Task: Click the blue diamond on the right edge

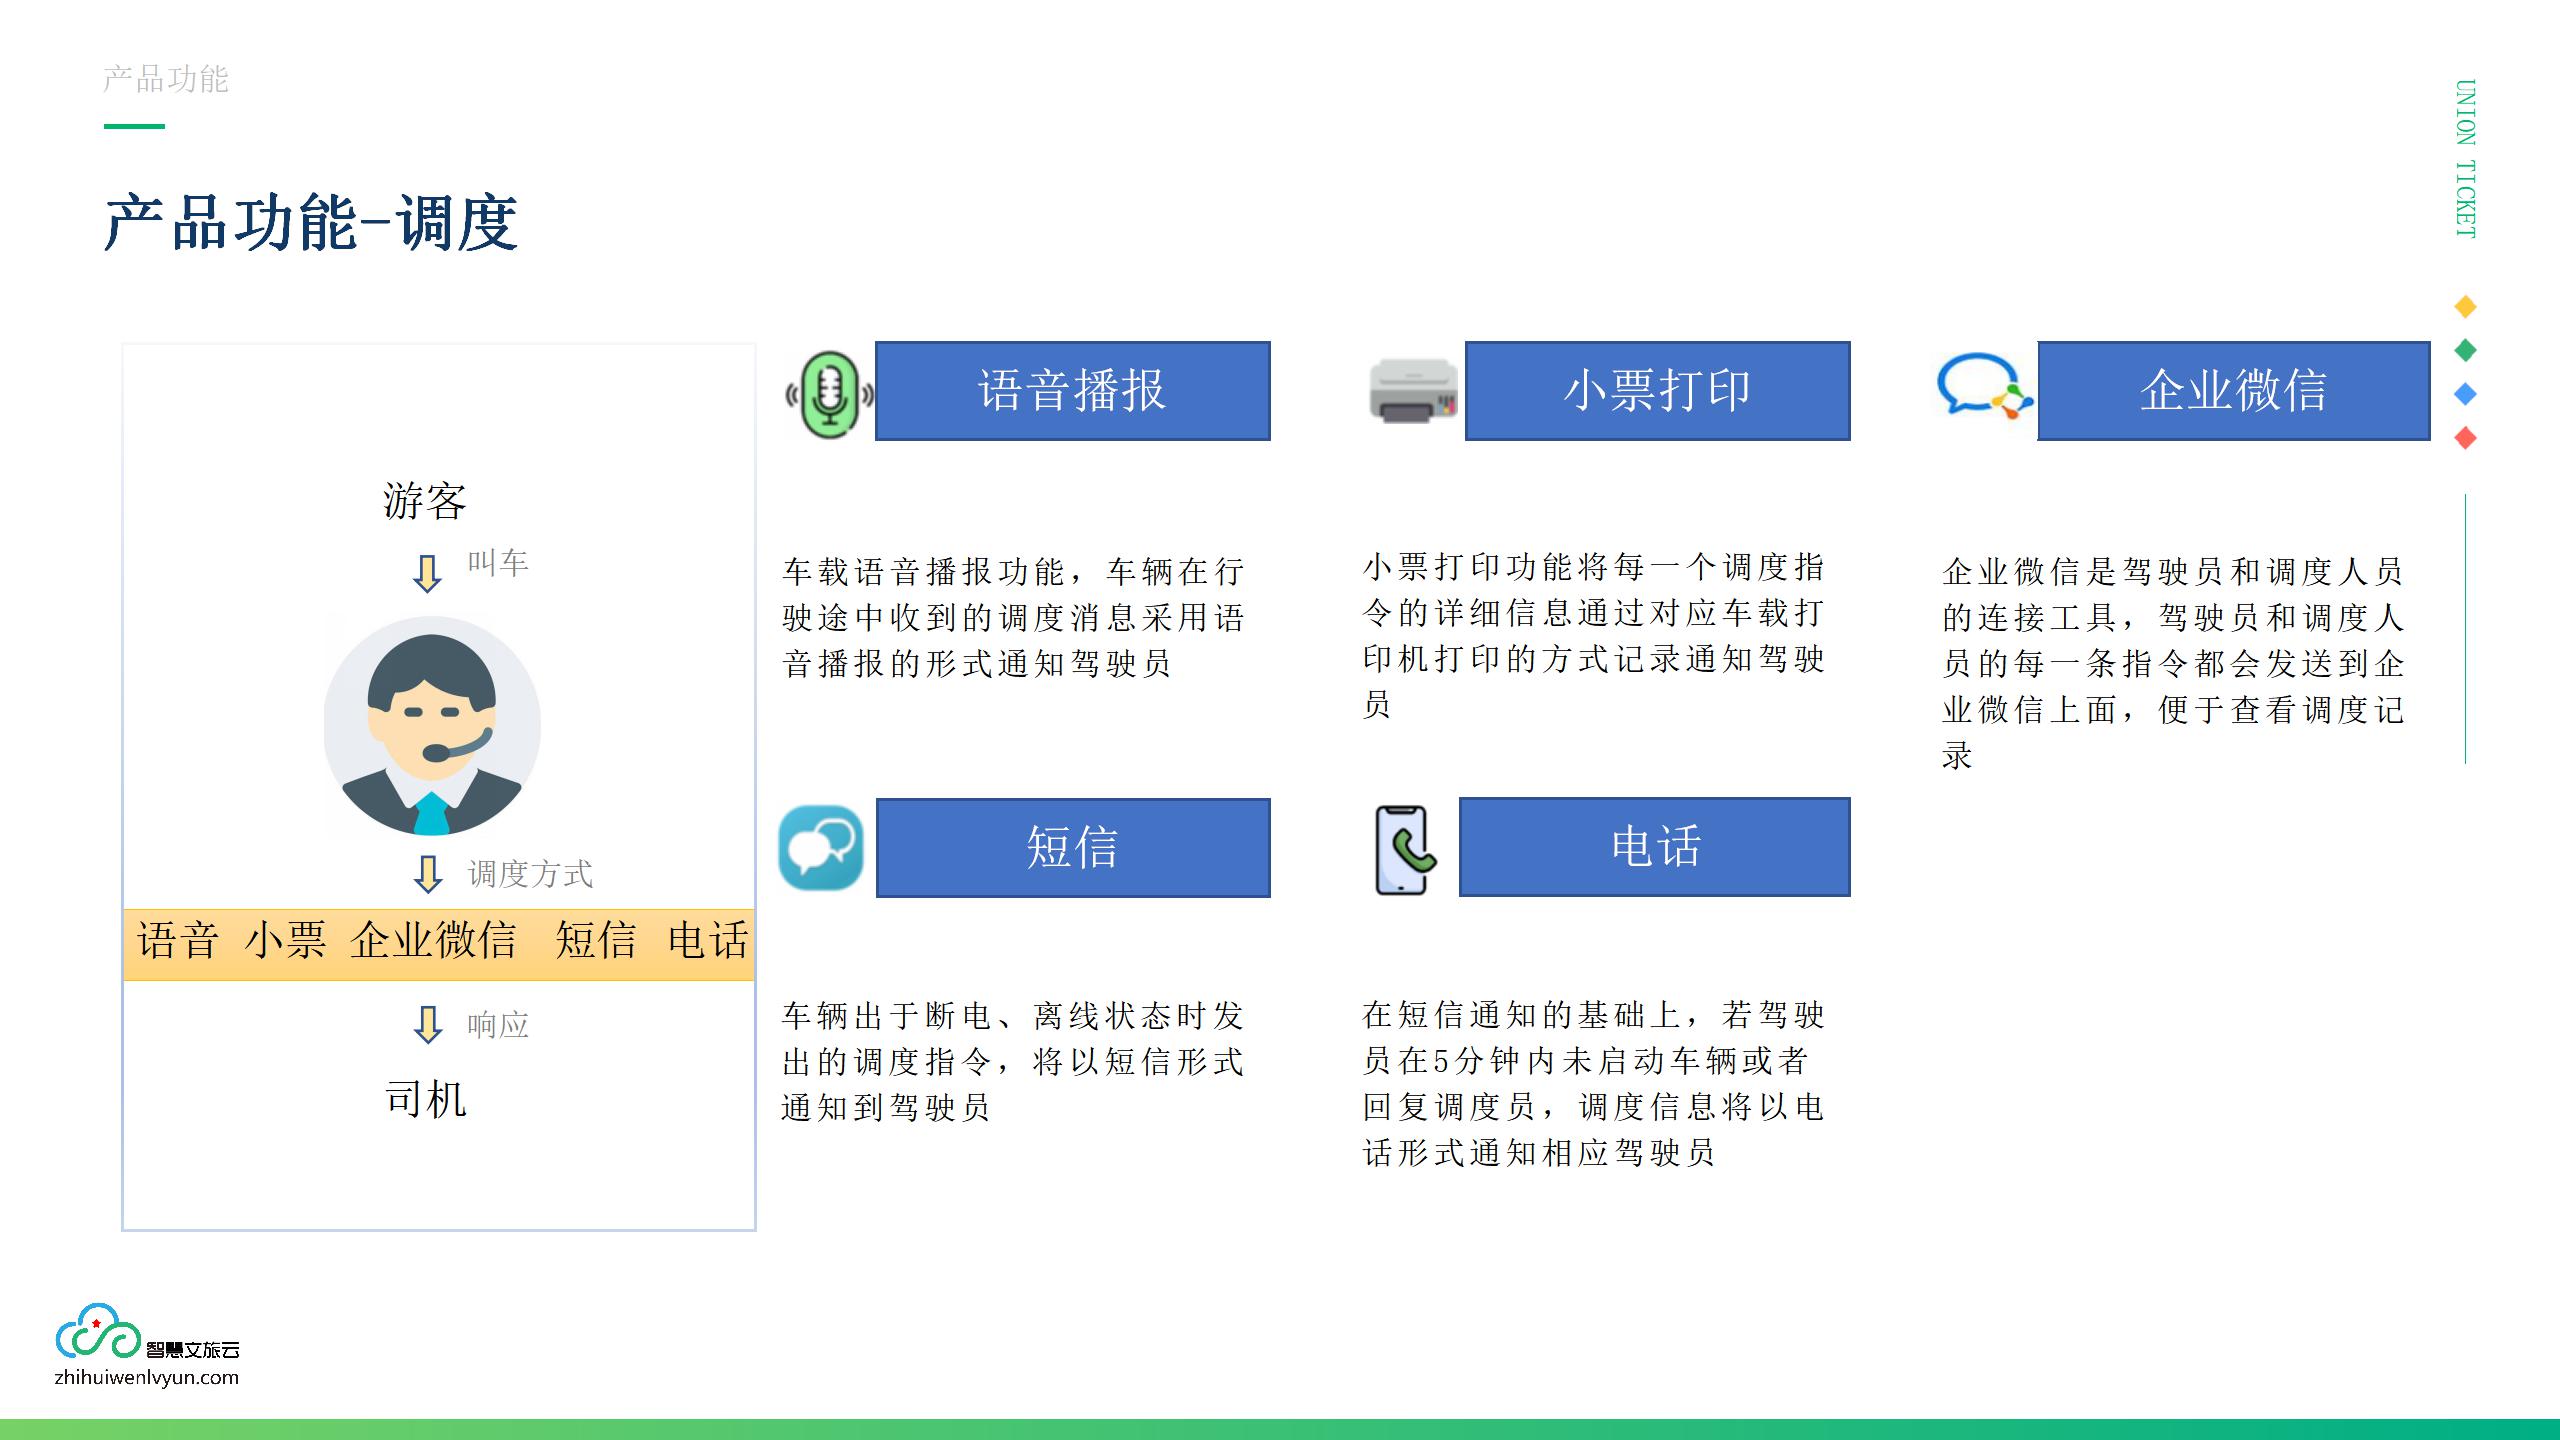Action: click(x=2466, y=394)
